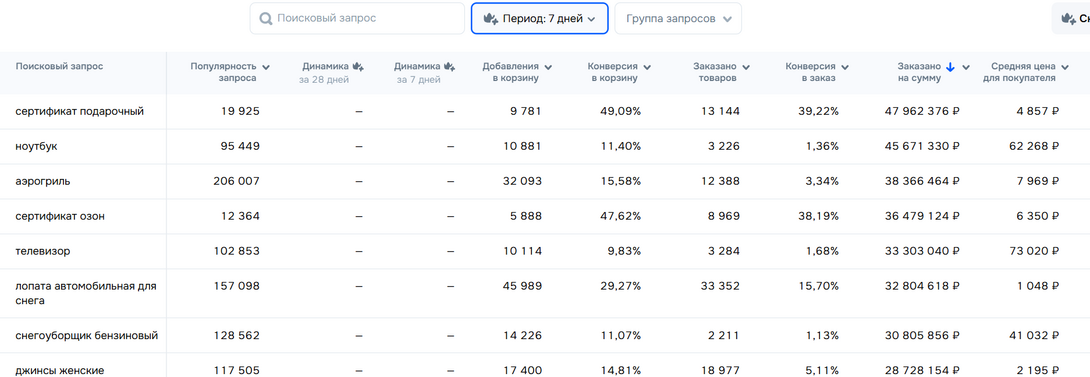Select the телевизор query row
Screen dimensions: 1090x377
tap(43, 251)
